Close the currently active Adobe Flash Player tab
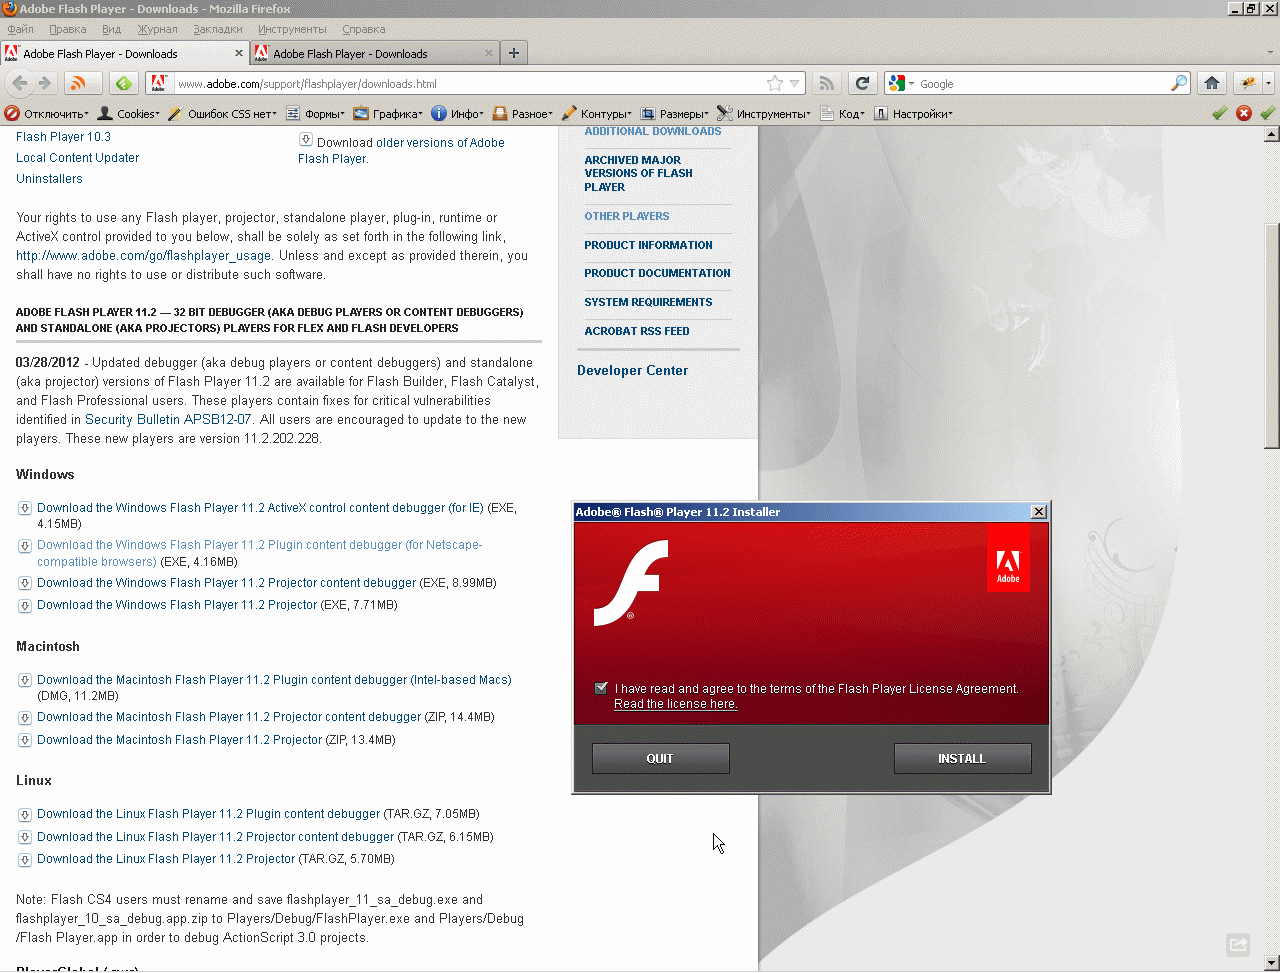1280x973 pixels. point(239,53)
